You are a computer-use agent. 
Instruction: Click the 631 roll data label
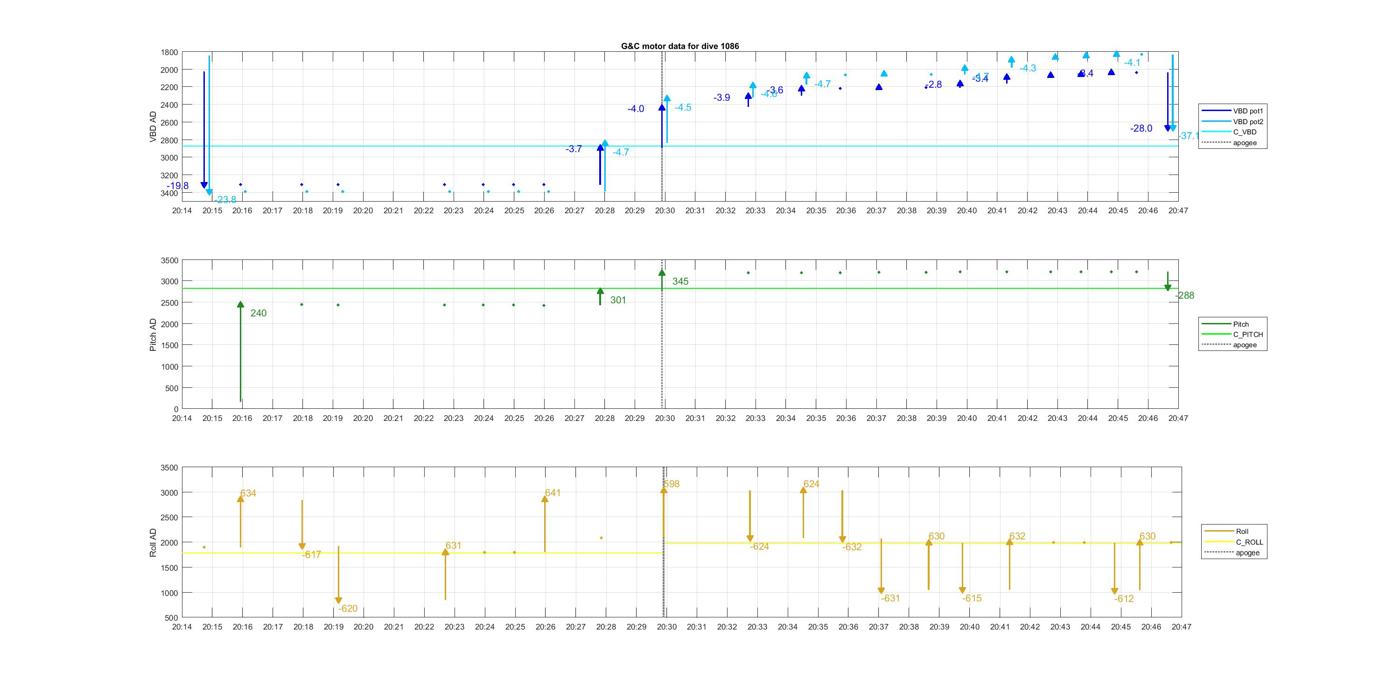454,546
